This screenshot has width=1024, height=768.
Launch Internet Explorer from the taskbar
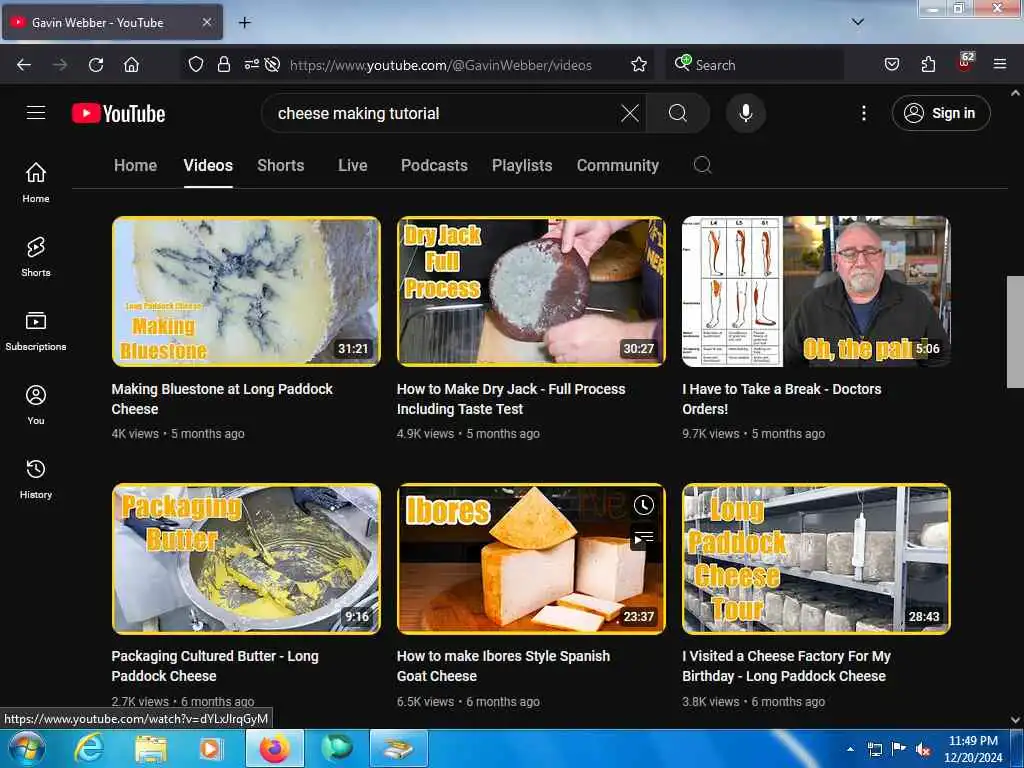point(89,748)
